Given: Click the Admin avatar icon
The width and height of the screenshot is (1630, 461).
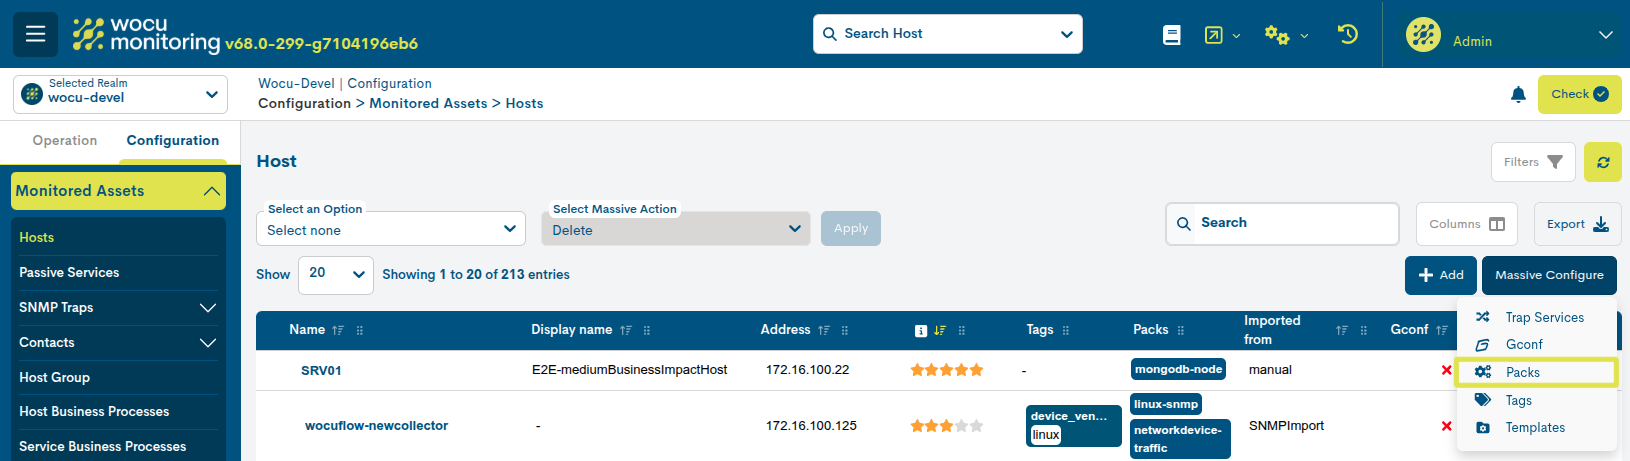Looking at the screenshot, I should click(1423, 35).
